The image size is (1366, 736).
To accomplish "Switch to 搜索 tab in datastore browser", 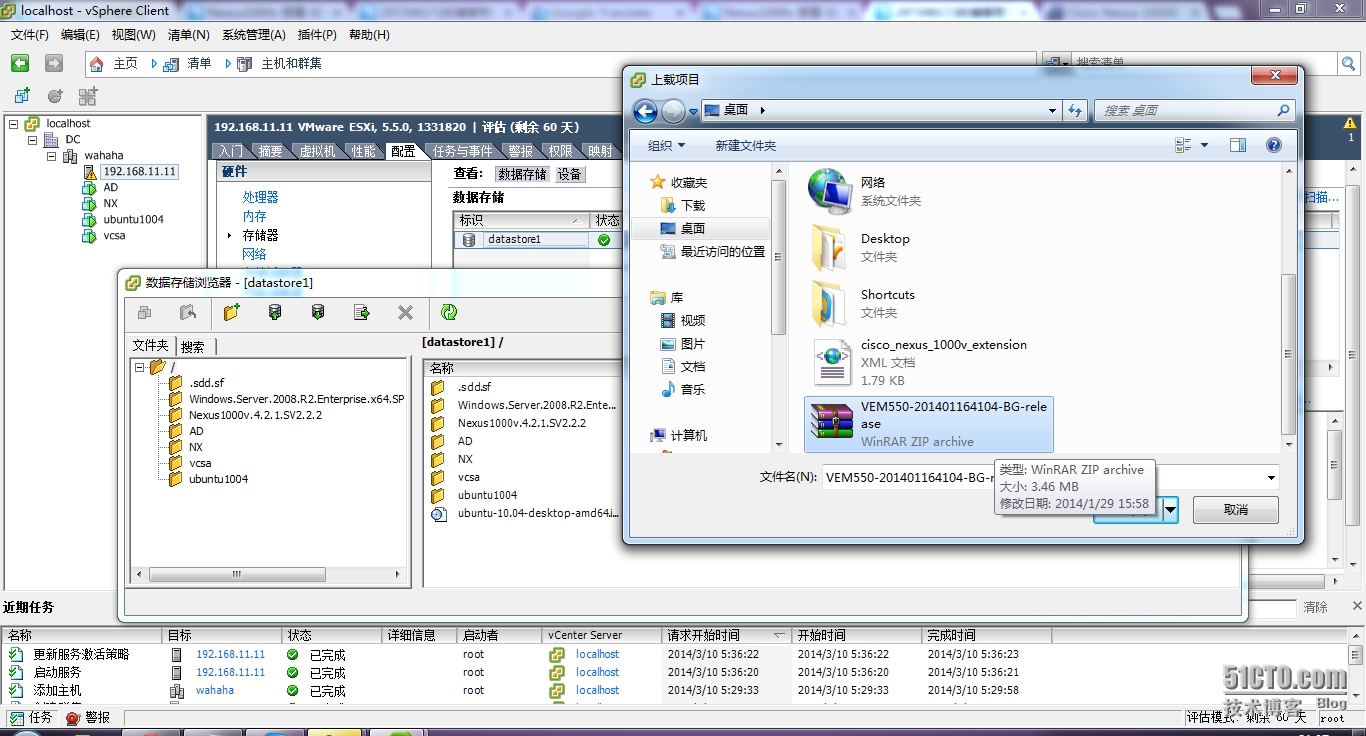I will [193, 346].
